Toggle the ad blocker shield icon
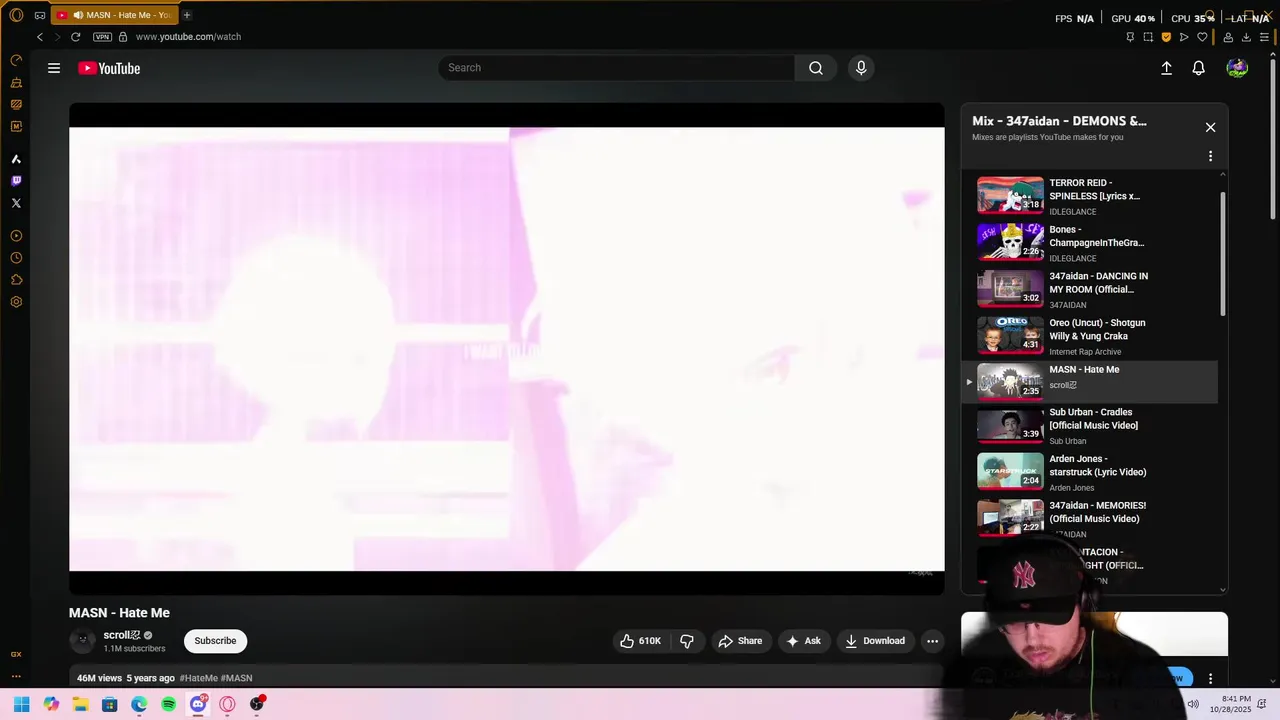Viewport: 1280px width, 720px height. click(x=1166, y=37)
